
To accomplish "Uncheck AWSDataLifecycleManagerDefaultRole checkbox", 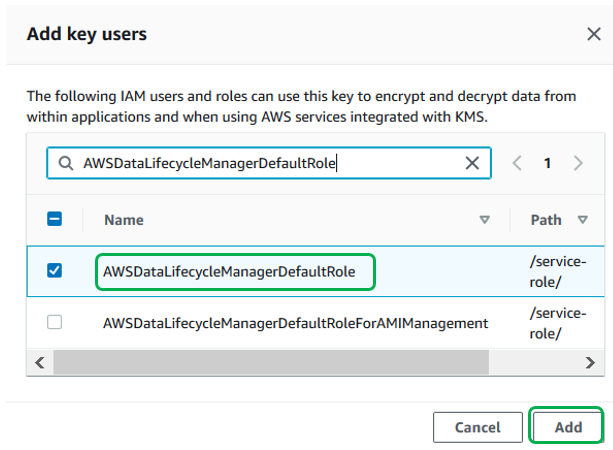I will (54, 271).
